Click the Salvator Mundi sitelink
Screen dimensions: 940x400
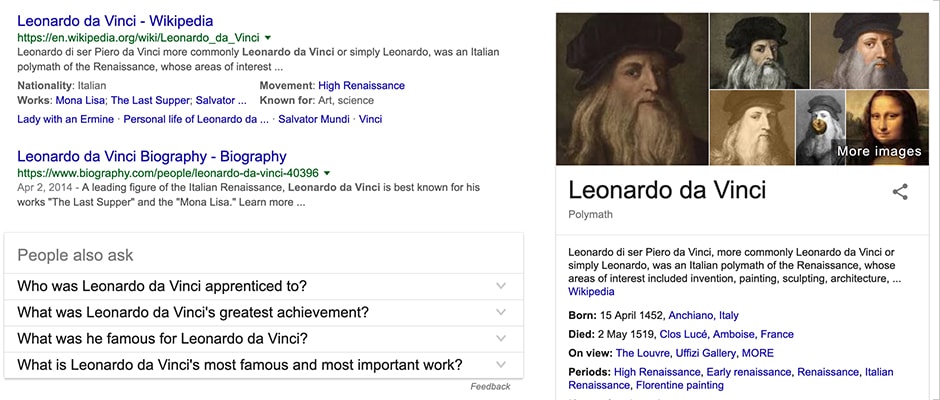(314, 119)
